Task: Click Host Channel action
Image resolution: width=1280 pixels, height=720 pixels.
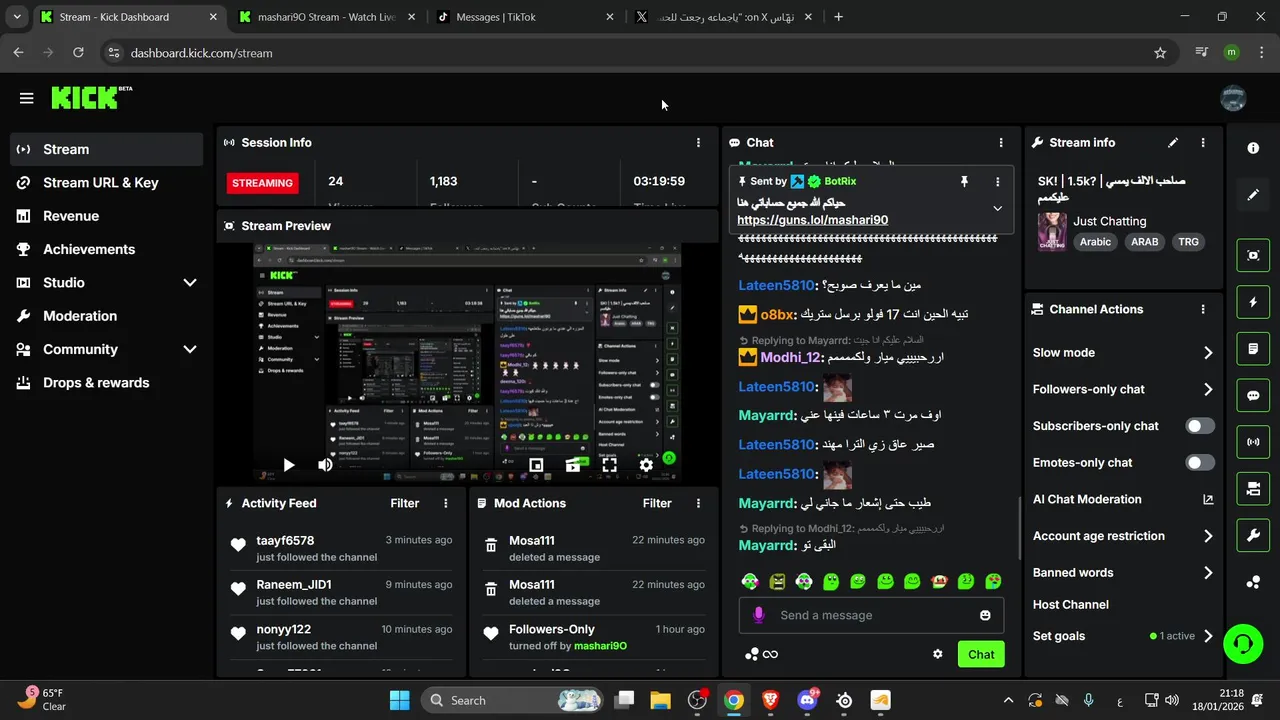Action: [1071, 605]
